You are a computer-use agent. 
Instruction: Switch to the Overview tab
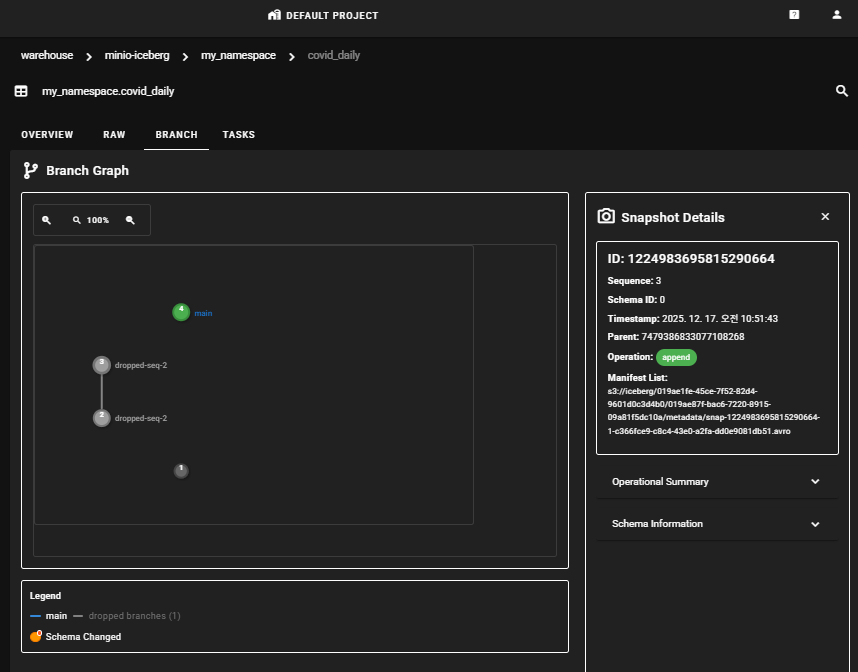(x=47, y=135)
